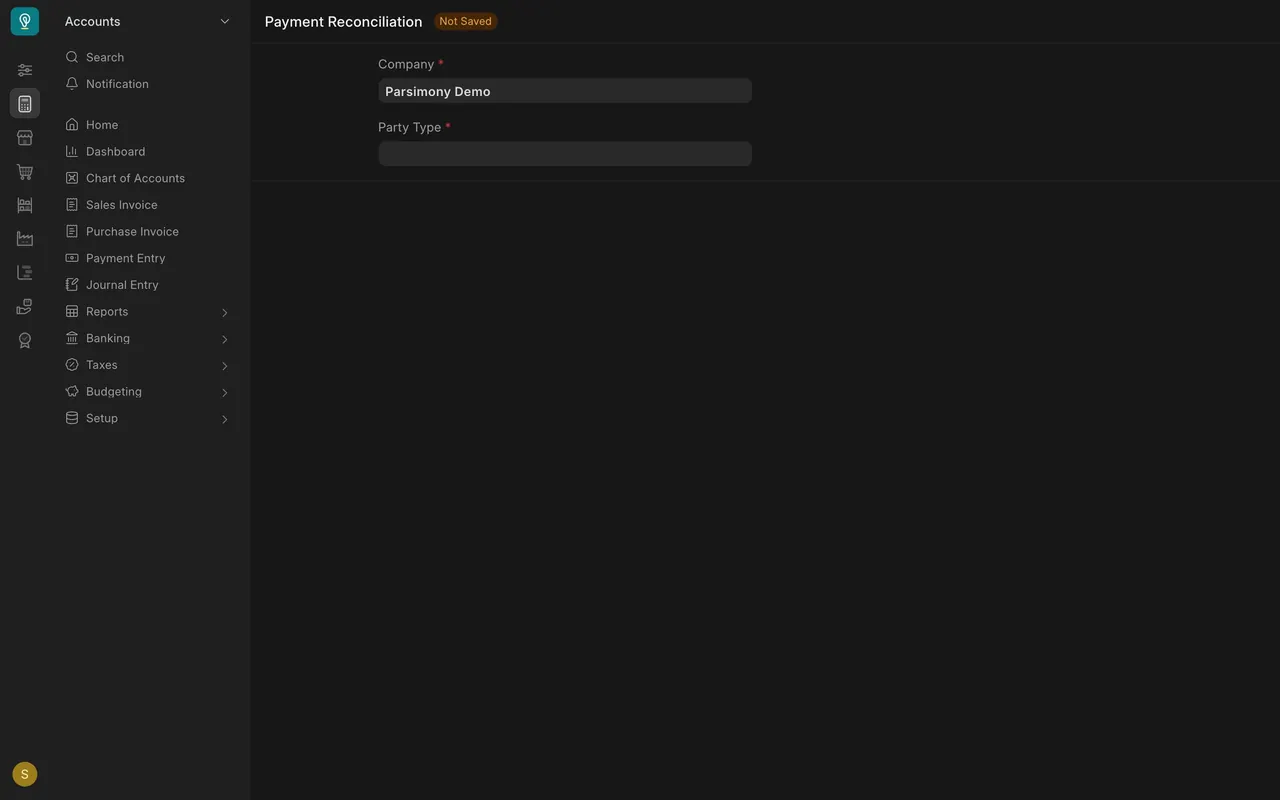Expand the Reports section
Screen dimensions: 1280x800
pyautogui.click(x=148, y=312)
